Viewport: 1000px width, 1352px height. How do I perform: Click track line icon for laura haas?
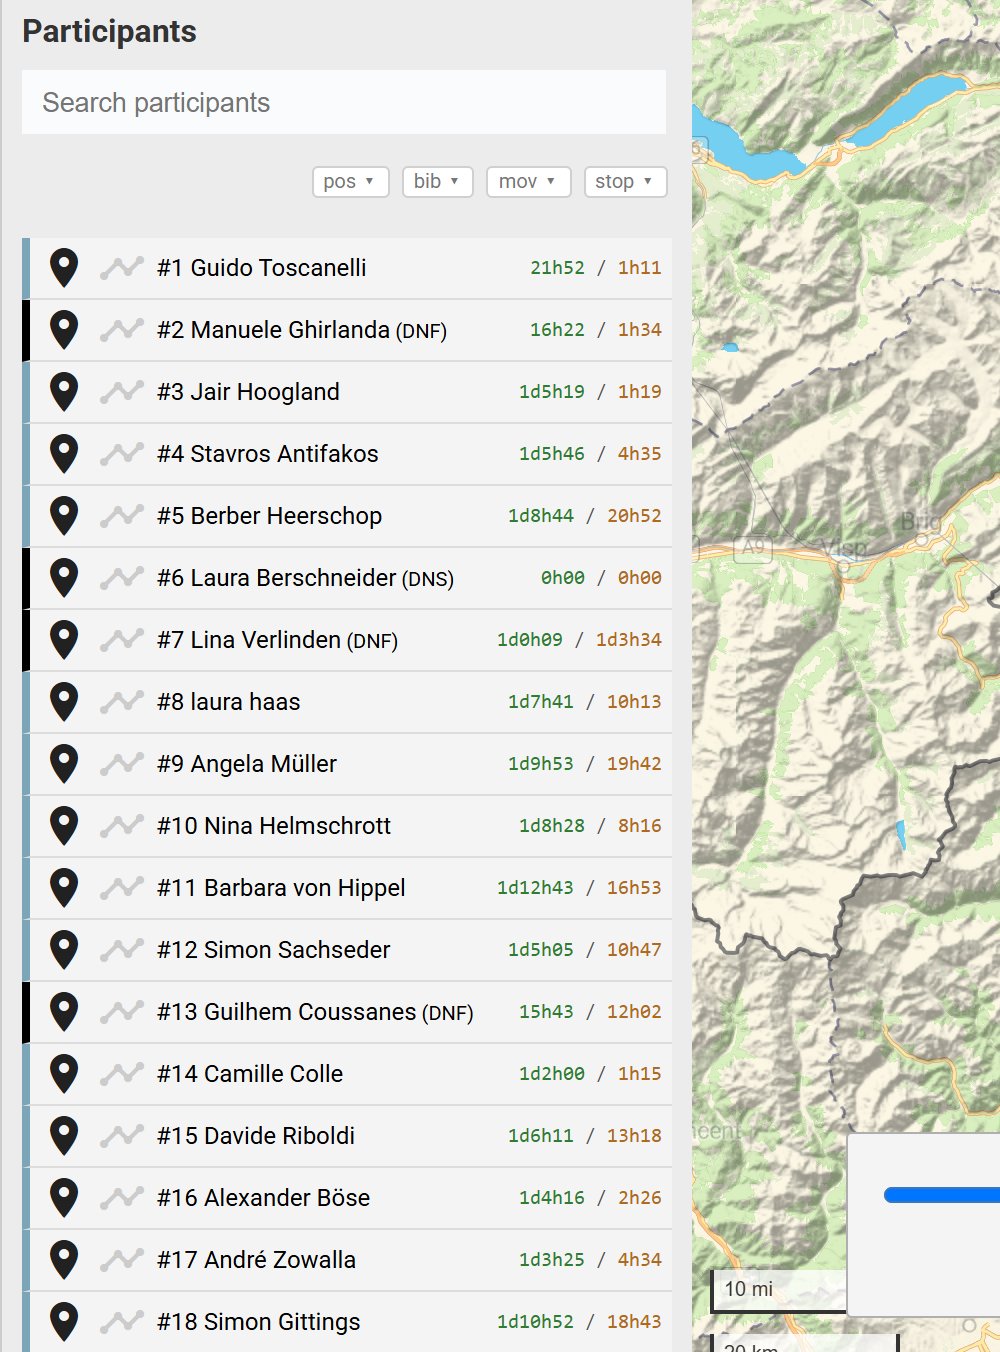(x=122, y=701)
